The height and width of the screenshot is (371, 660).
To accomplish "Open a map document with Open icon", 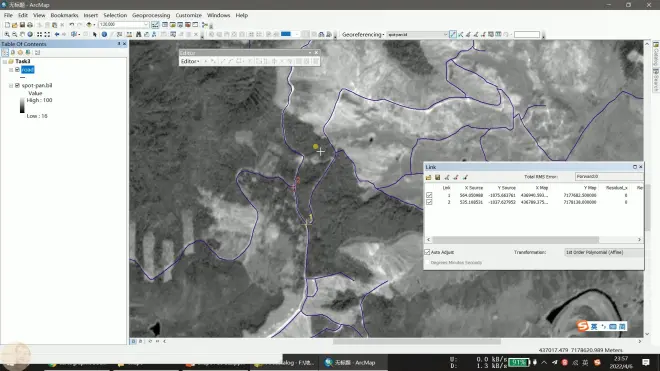I will (15, 25).
